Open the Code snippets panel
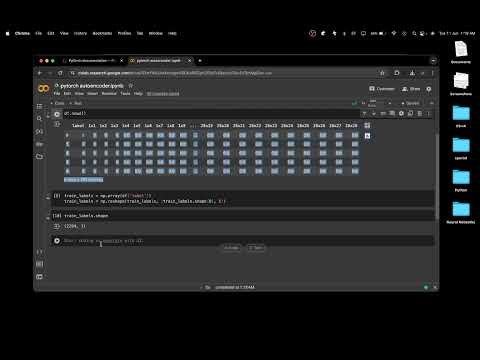This screenshot has height=360, width=480. pyautogui.click(x=39, y=252)
